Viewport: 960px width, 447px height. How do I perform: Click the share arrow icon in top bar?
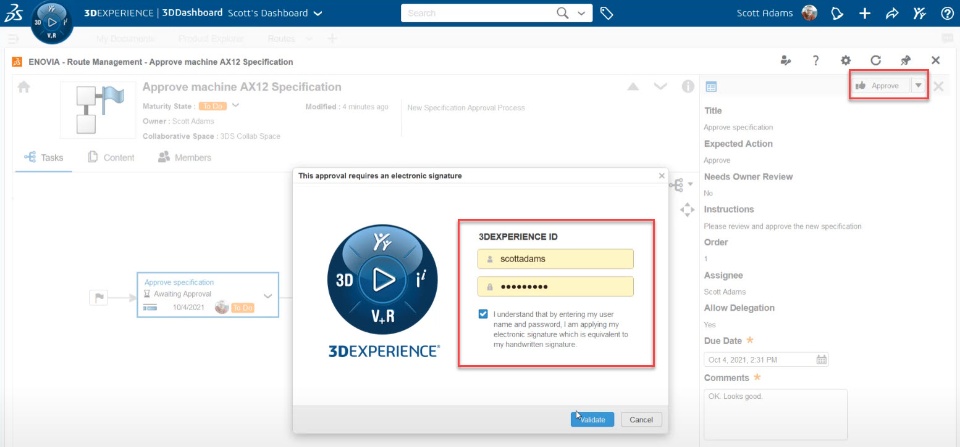click(892, 13)
